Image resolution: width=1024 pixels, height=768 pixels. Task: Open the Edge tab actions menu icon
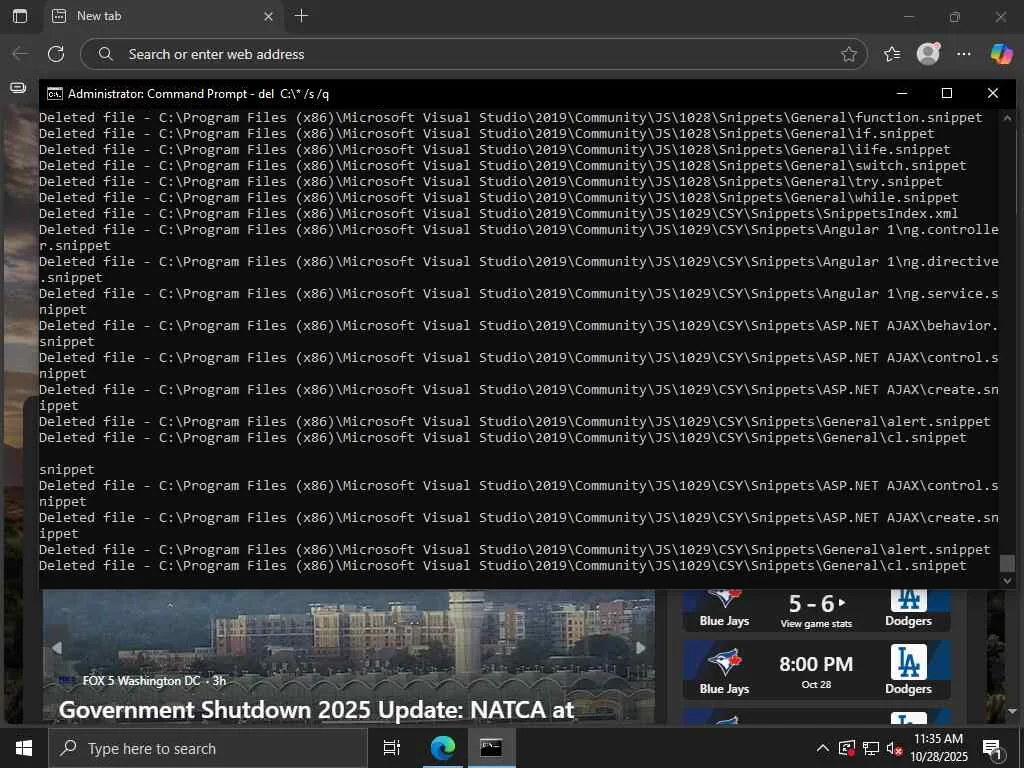(x=20, y=16)
